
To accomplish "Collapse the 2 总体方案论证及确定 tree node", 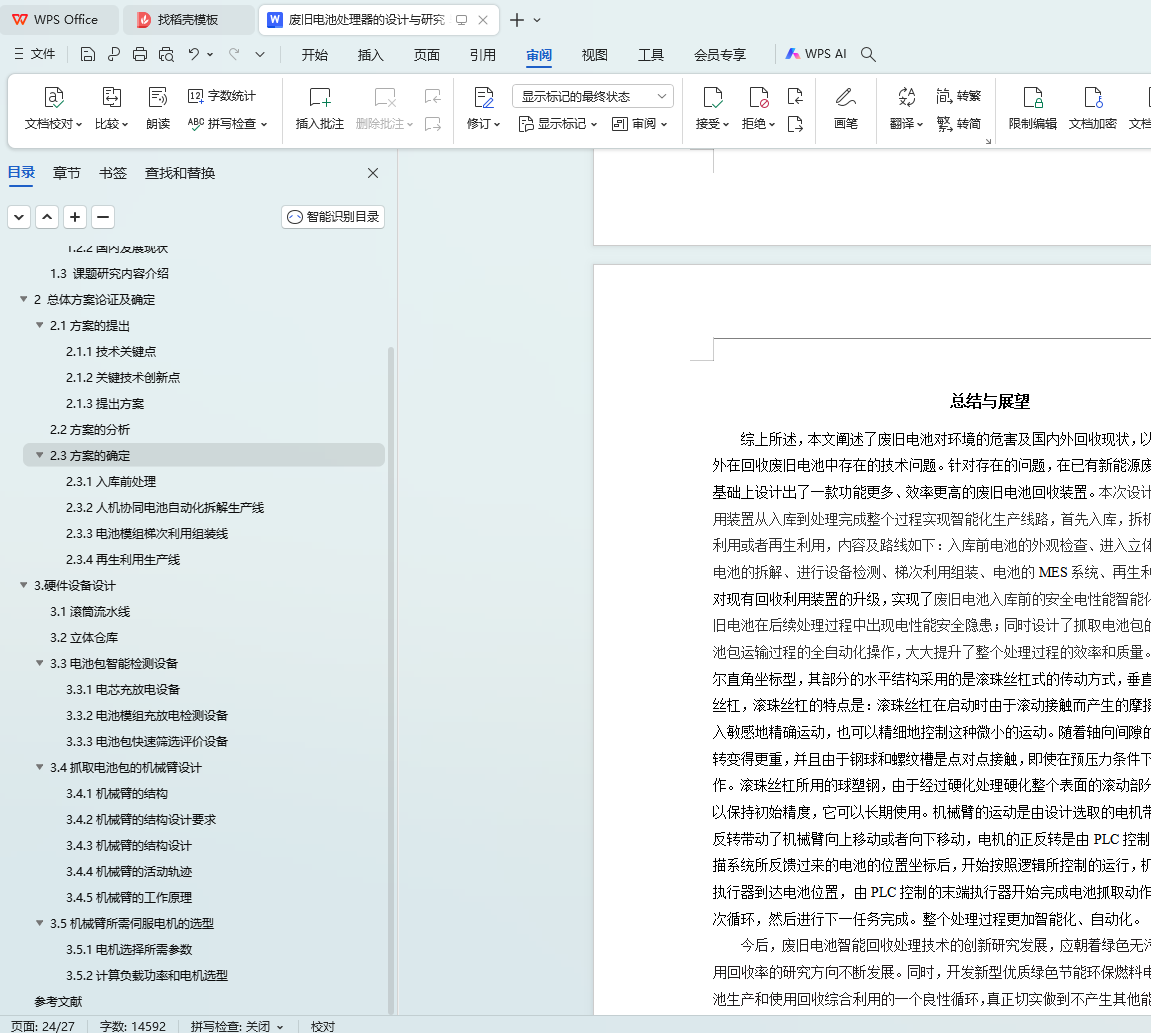I will coord(23,300).
